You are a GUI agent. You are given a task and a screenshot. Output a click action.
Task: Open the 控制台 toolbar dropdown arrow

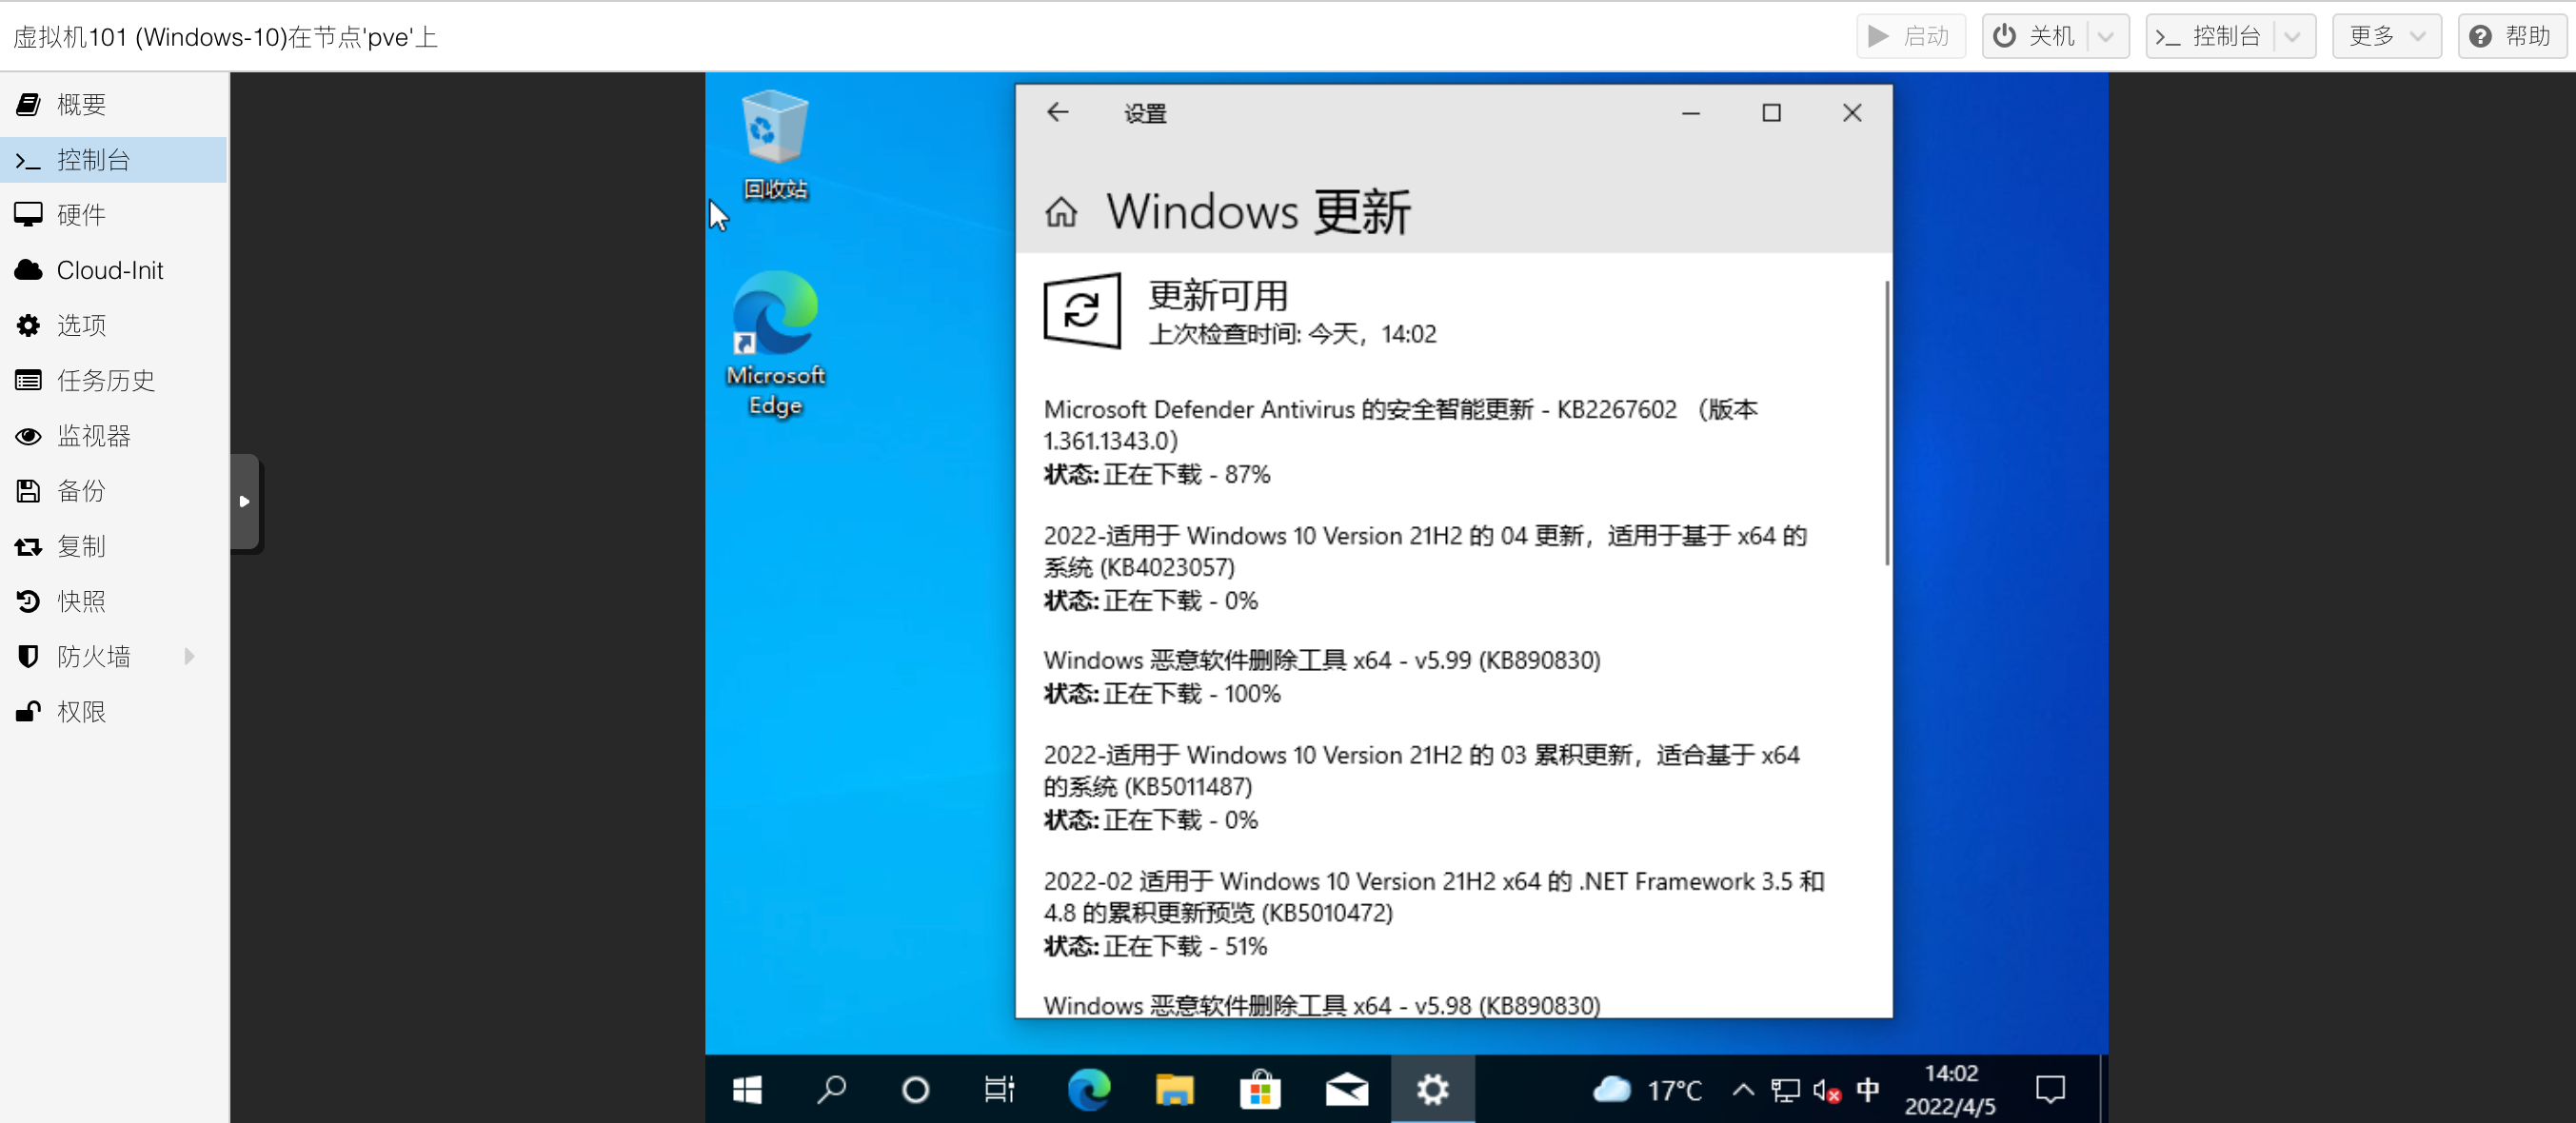(2294, 36)
